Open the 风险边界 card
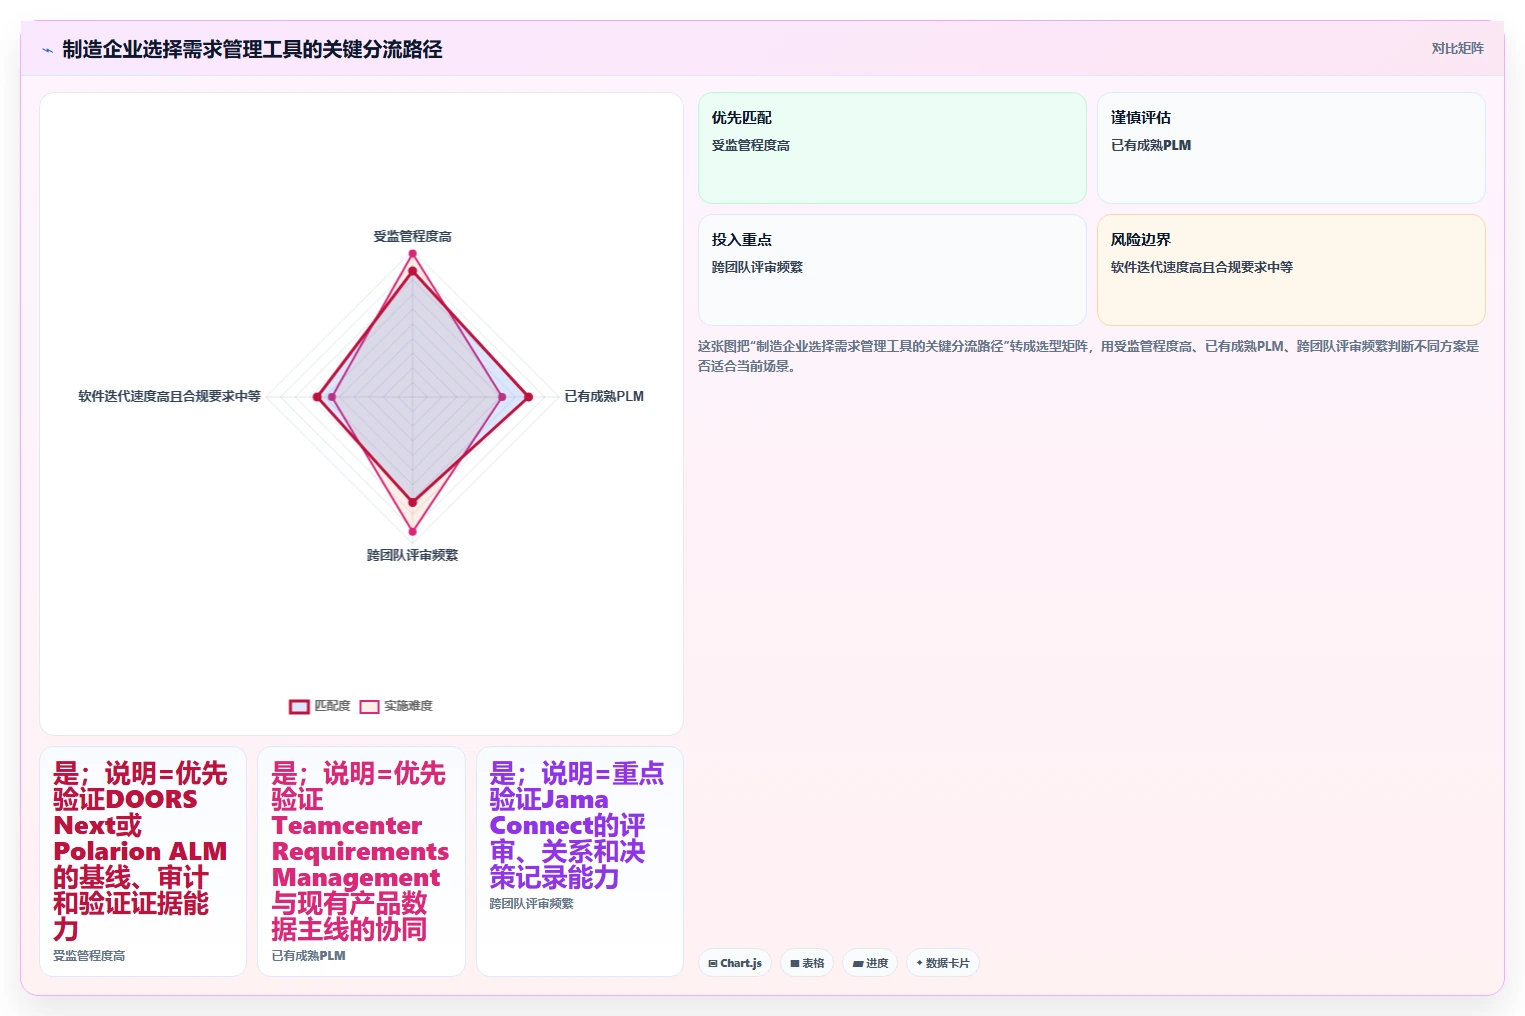Screen dimensions: 1525x1016 (1291, 270)
